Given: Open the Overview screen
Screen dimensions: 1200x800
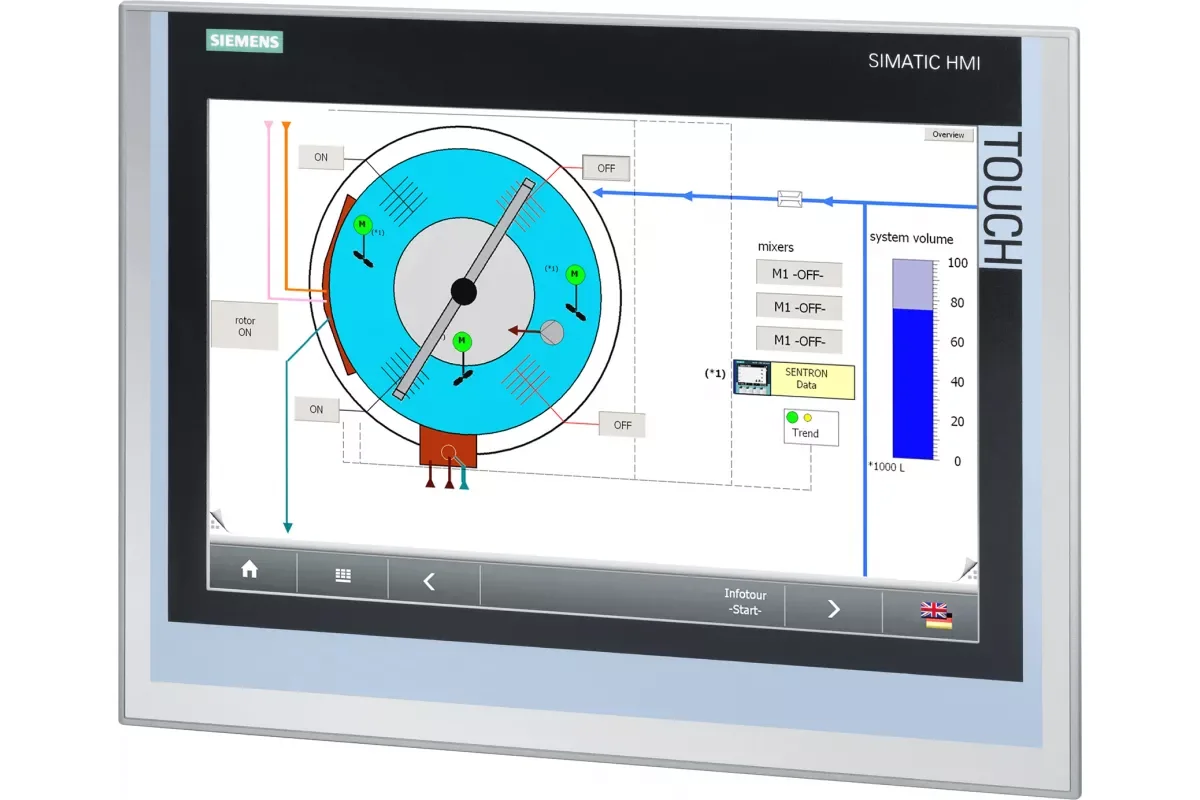Looking at the screenshot, I should (x=948, y=134).
